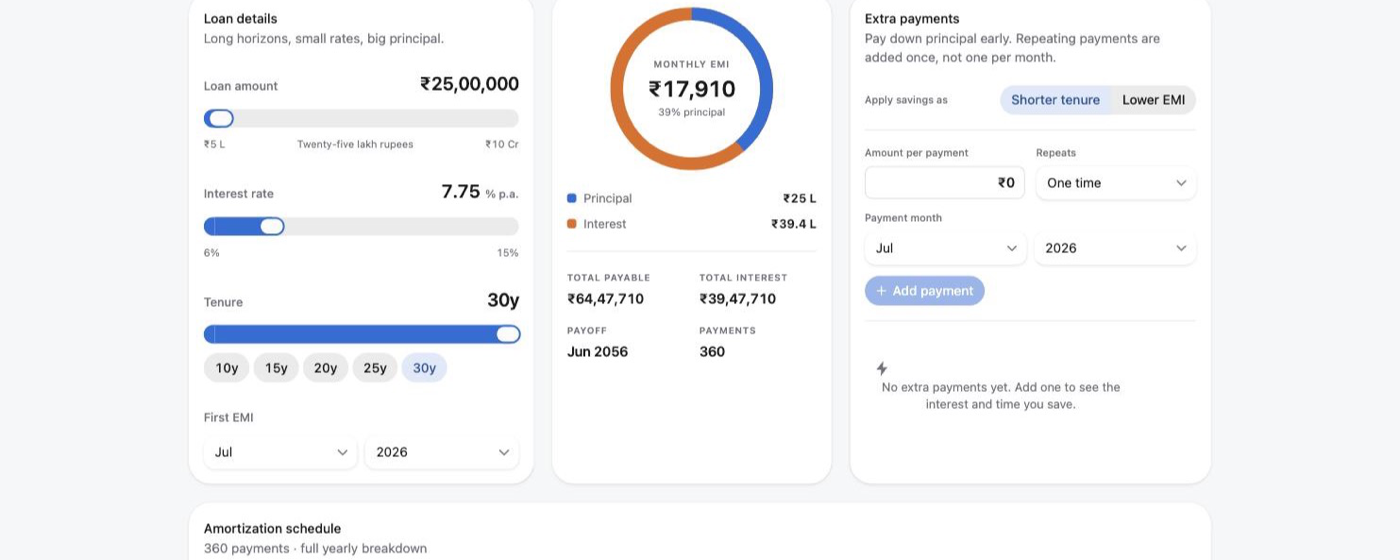1400x560 pixels.
Task: Open the First EMI month dropdown
Action: [x=280, y=452]
